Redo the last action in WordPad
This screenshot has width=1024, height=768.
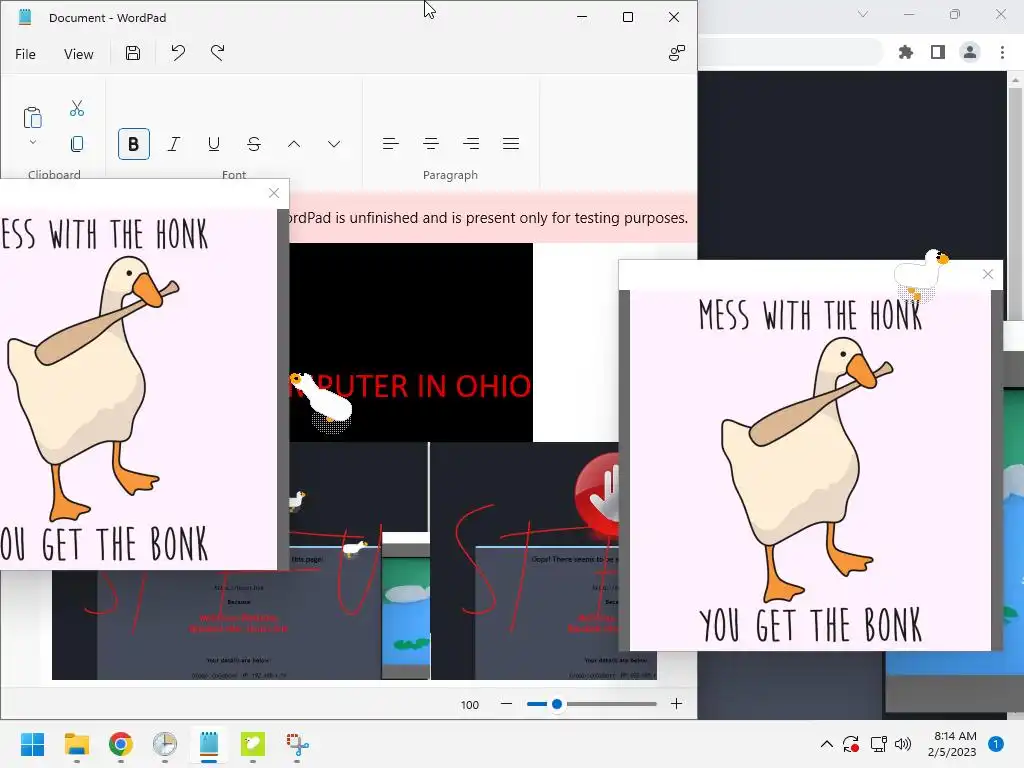tap(217, 53)
